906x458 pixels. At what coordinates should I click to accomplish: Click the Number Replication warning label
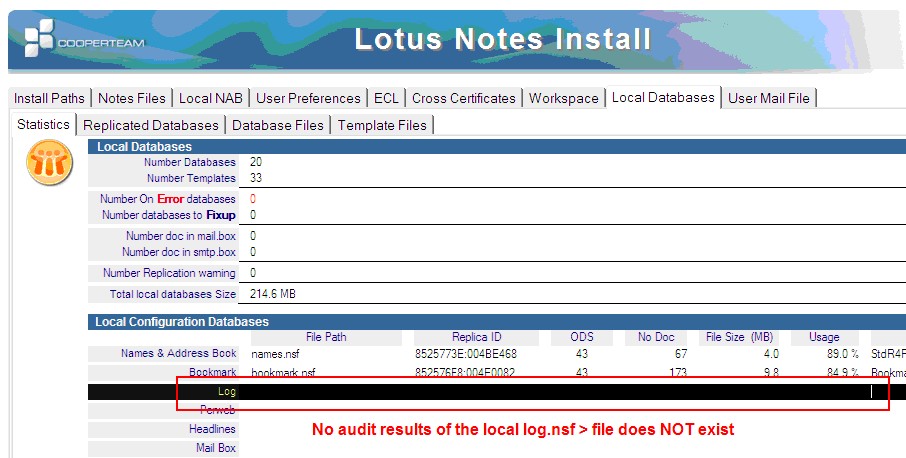[169, 273]
